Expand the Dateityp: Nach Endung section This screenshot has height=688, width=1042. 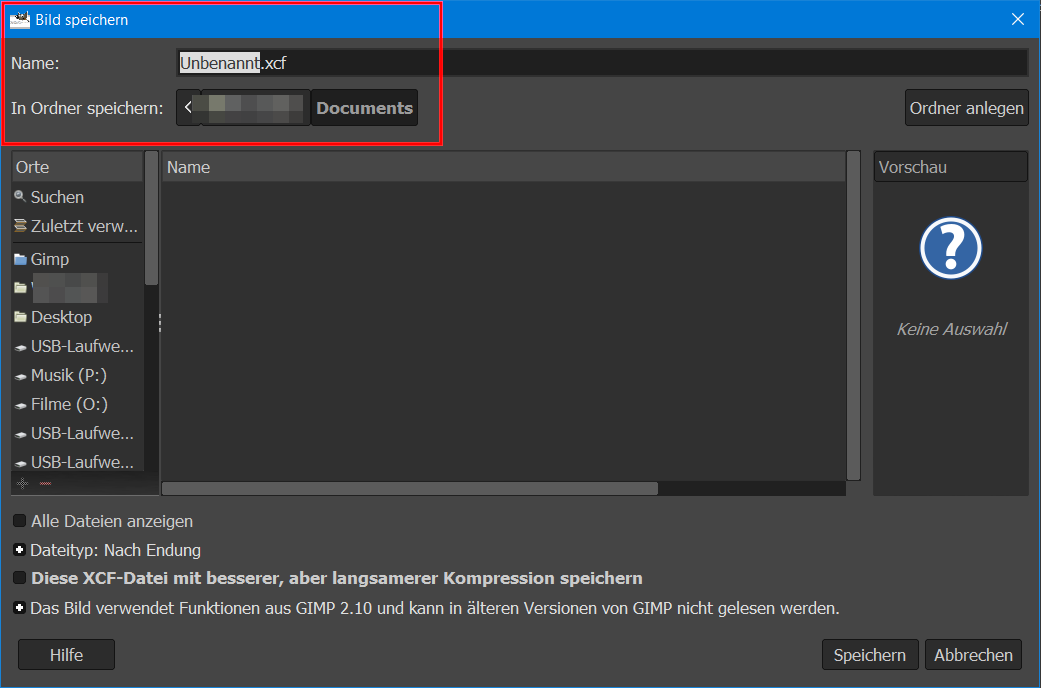tap(20, 550)
